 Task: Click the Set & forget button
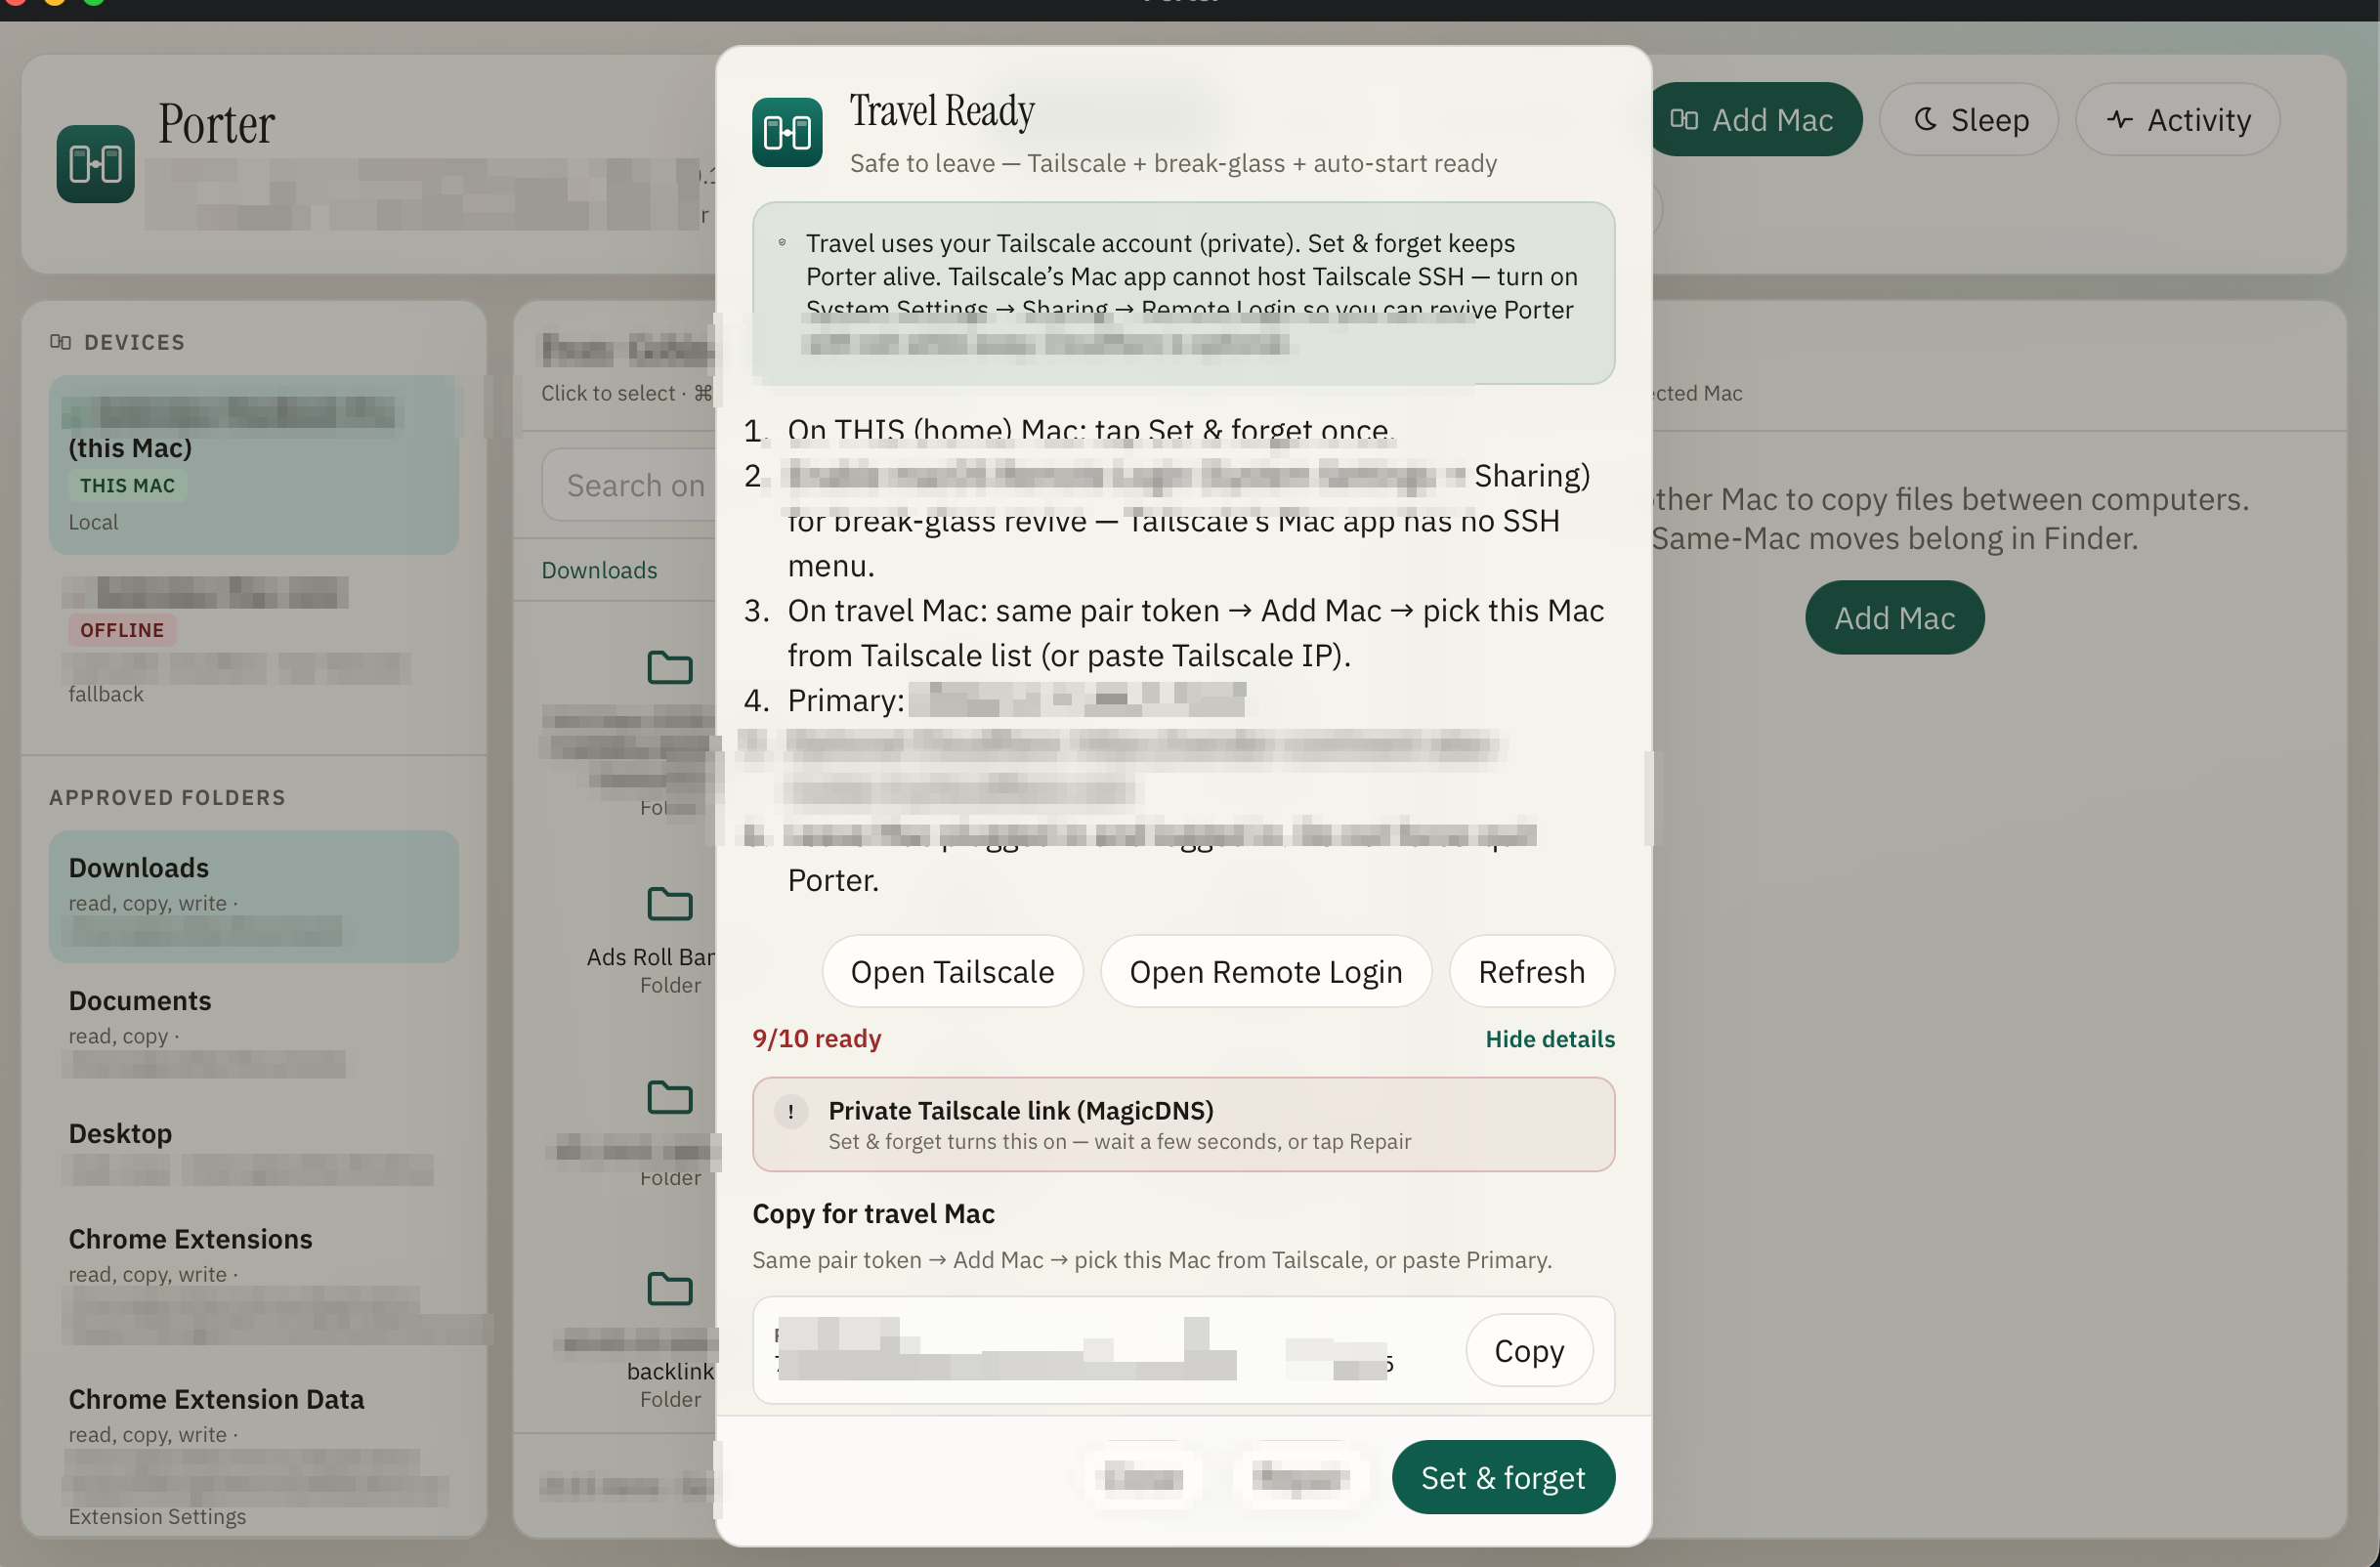tap(1502, 1477)
